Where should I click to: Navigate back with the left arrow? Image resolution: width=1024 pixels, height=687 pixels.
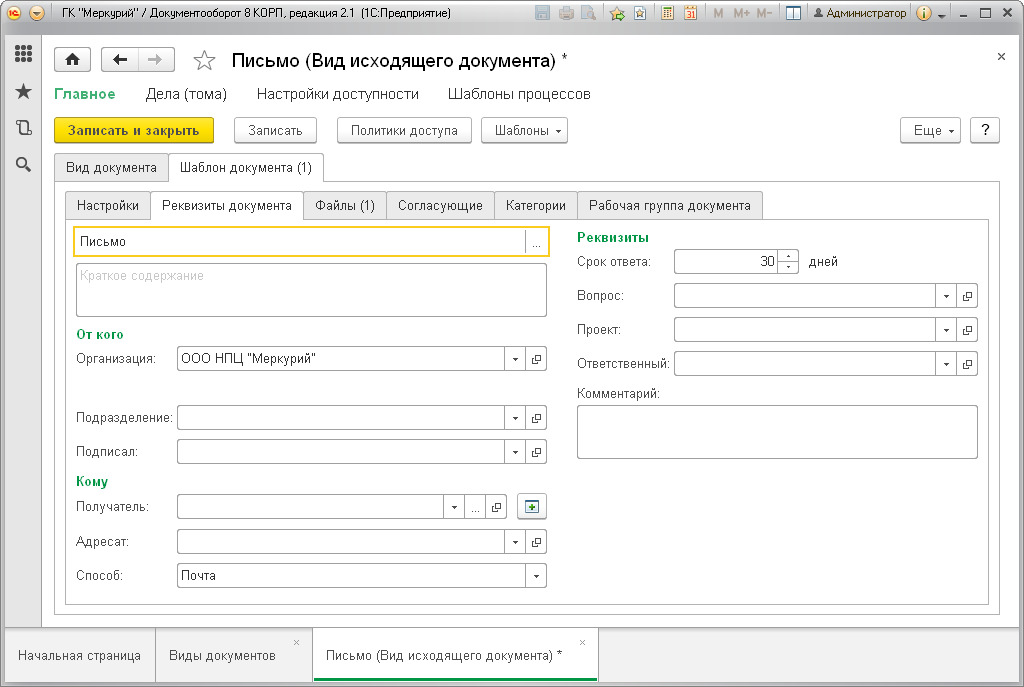coord(120,60)
